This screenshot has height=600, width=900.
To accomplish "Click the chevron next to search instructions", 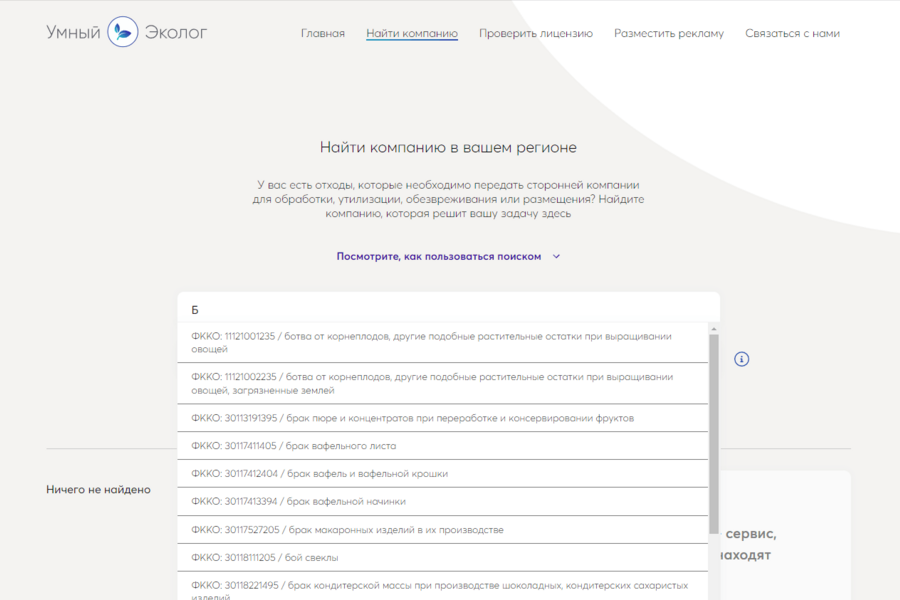I will coord(556,257).
